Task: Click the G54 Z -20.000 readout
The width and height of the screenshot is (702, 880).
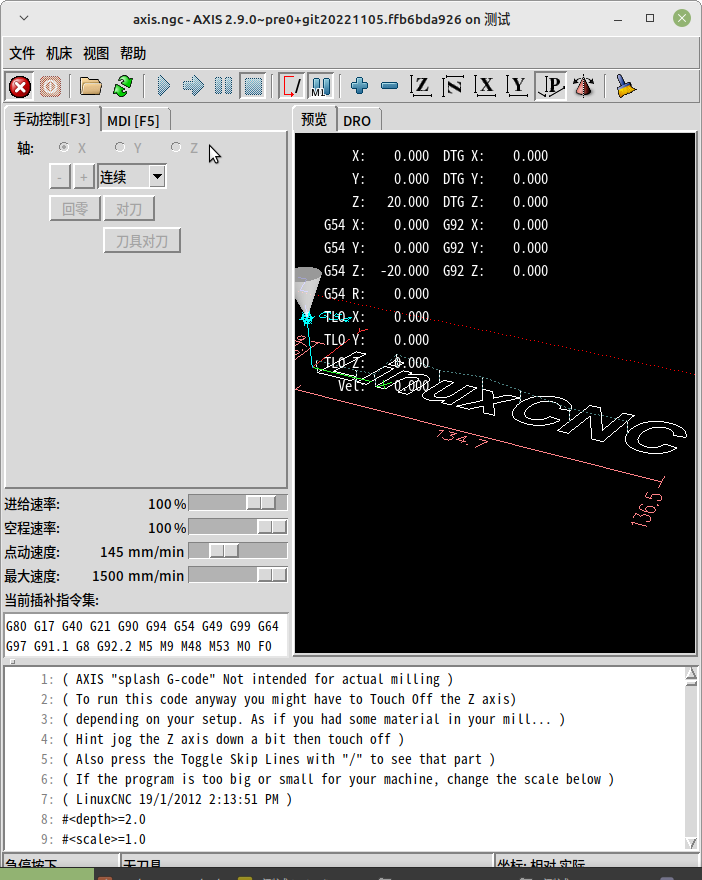Action: (x=377, y=271)
